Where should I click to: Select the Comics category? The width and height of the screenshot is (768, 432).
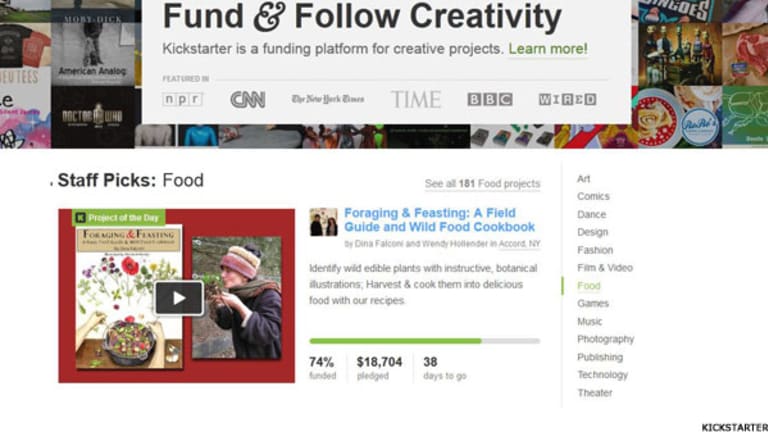pos(593,196)
